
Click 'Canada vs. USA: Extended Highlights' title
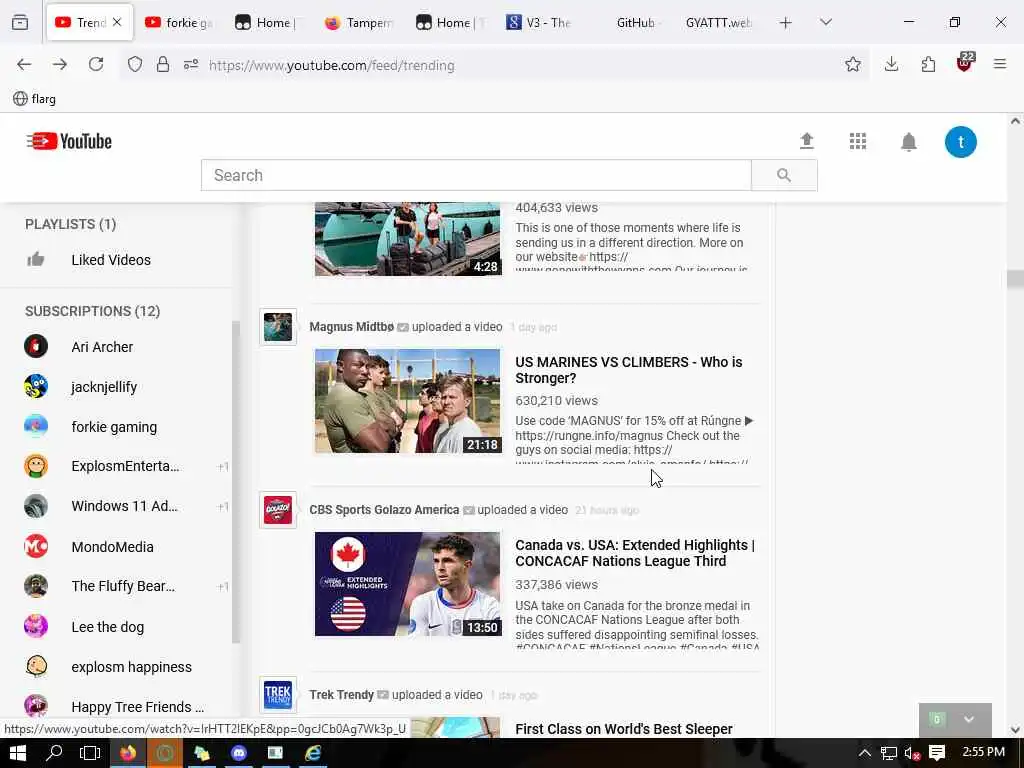point(635,553)
